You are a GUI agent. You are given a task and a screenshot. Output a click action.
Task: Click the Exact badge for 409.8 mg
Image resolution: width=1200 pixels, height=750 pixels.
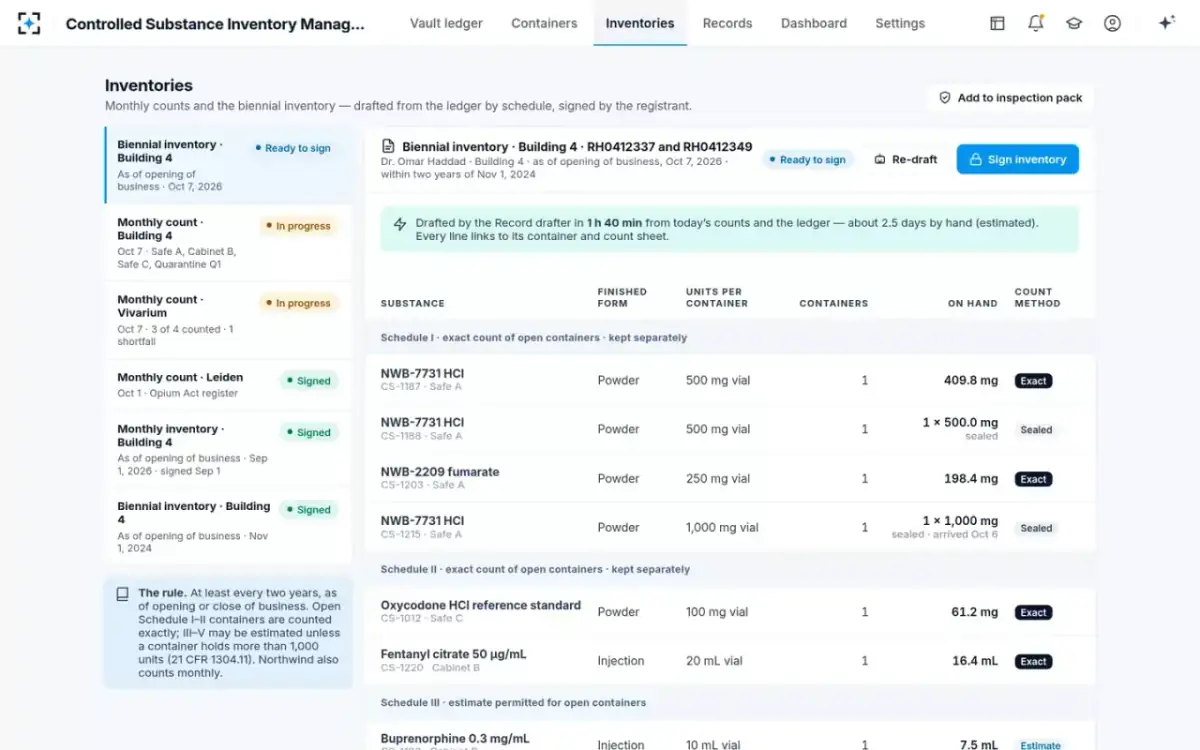(x=1033, y=381)
